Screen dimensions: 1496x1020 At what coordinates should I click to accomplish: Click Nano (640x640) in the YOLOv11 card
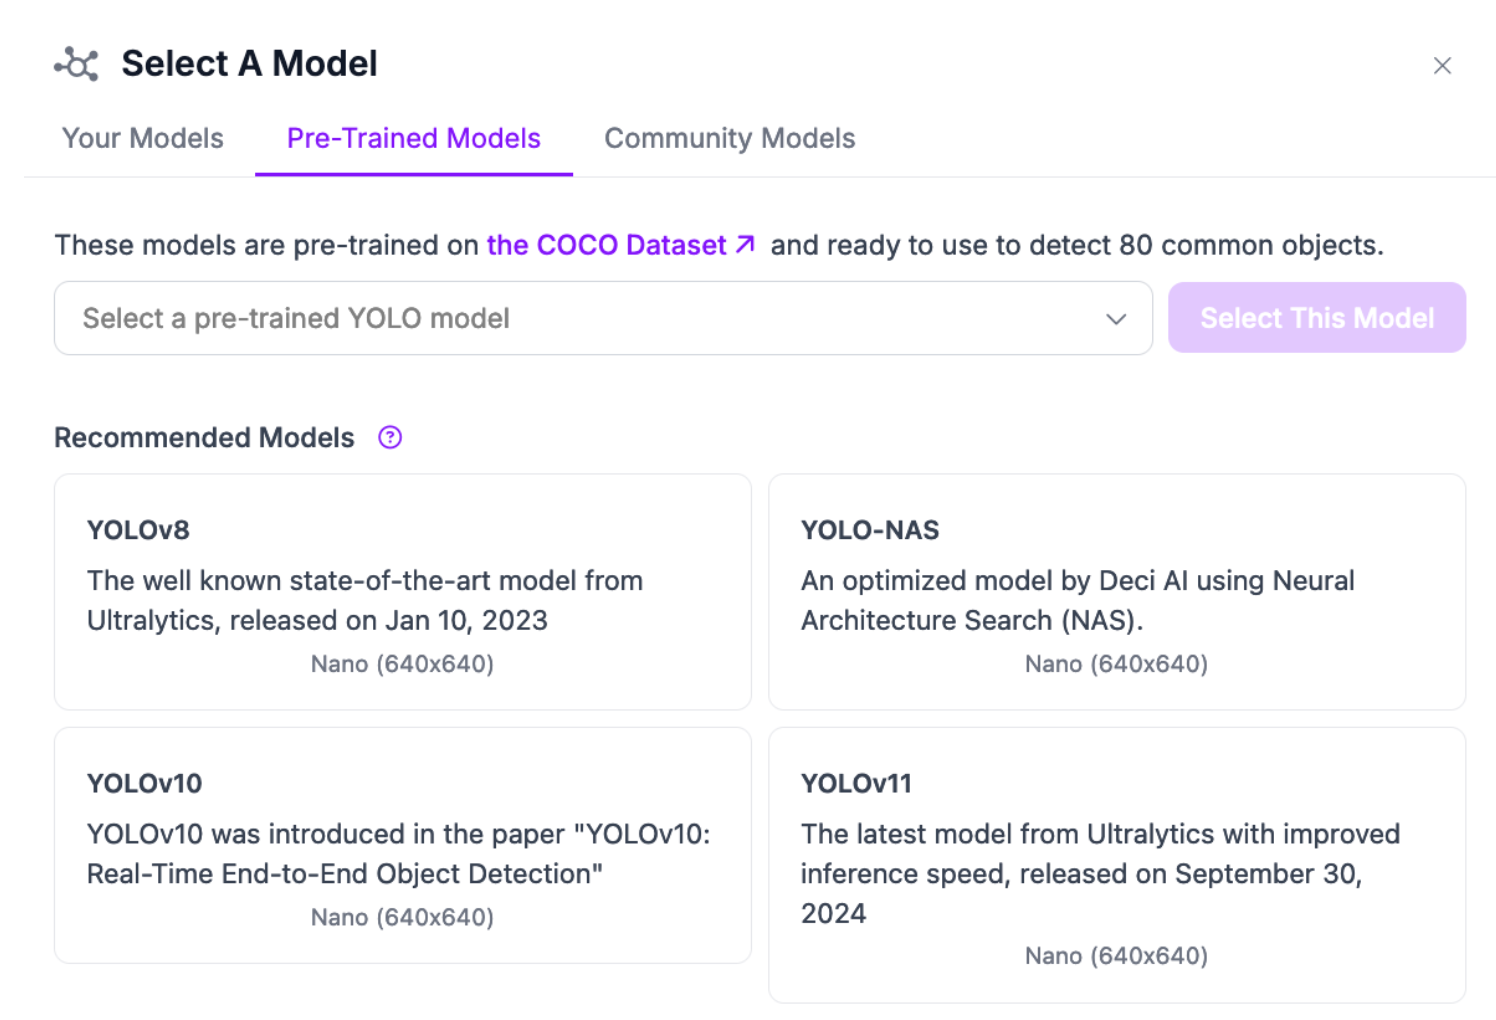[1116, 956]
